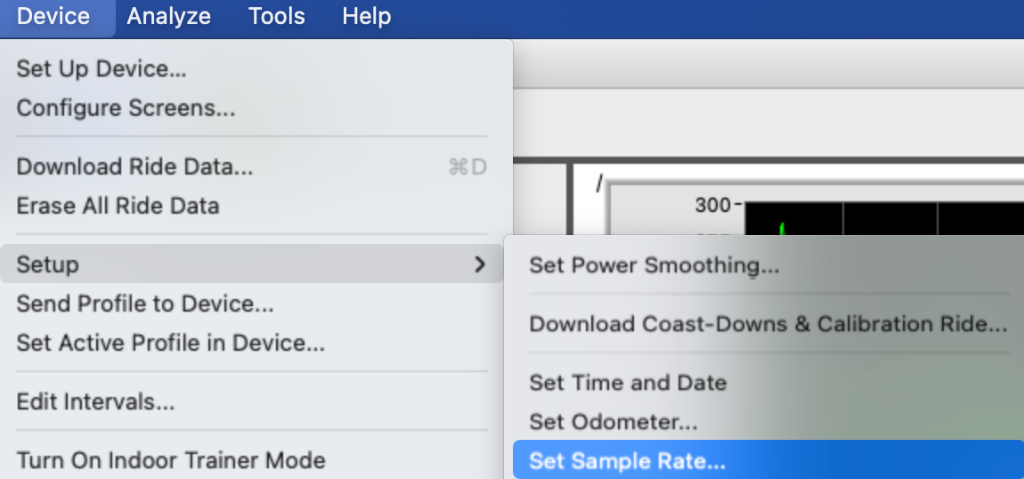
Task: Open the Tools menu
Action: pos(277,17)
